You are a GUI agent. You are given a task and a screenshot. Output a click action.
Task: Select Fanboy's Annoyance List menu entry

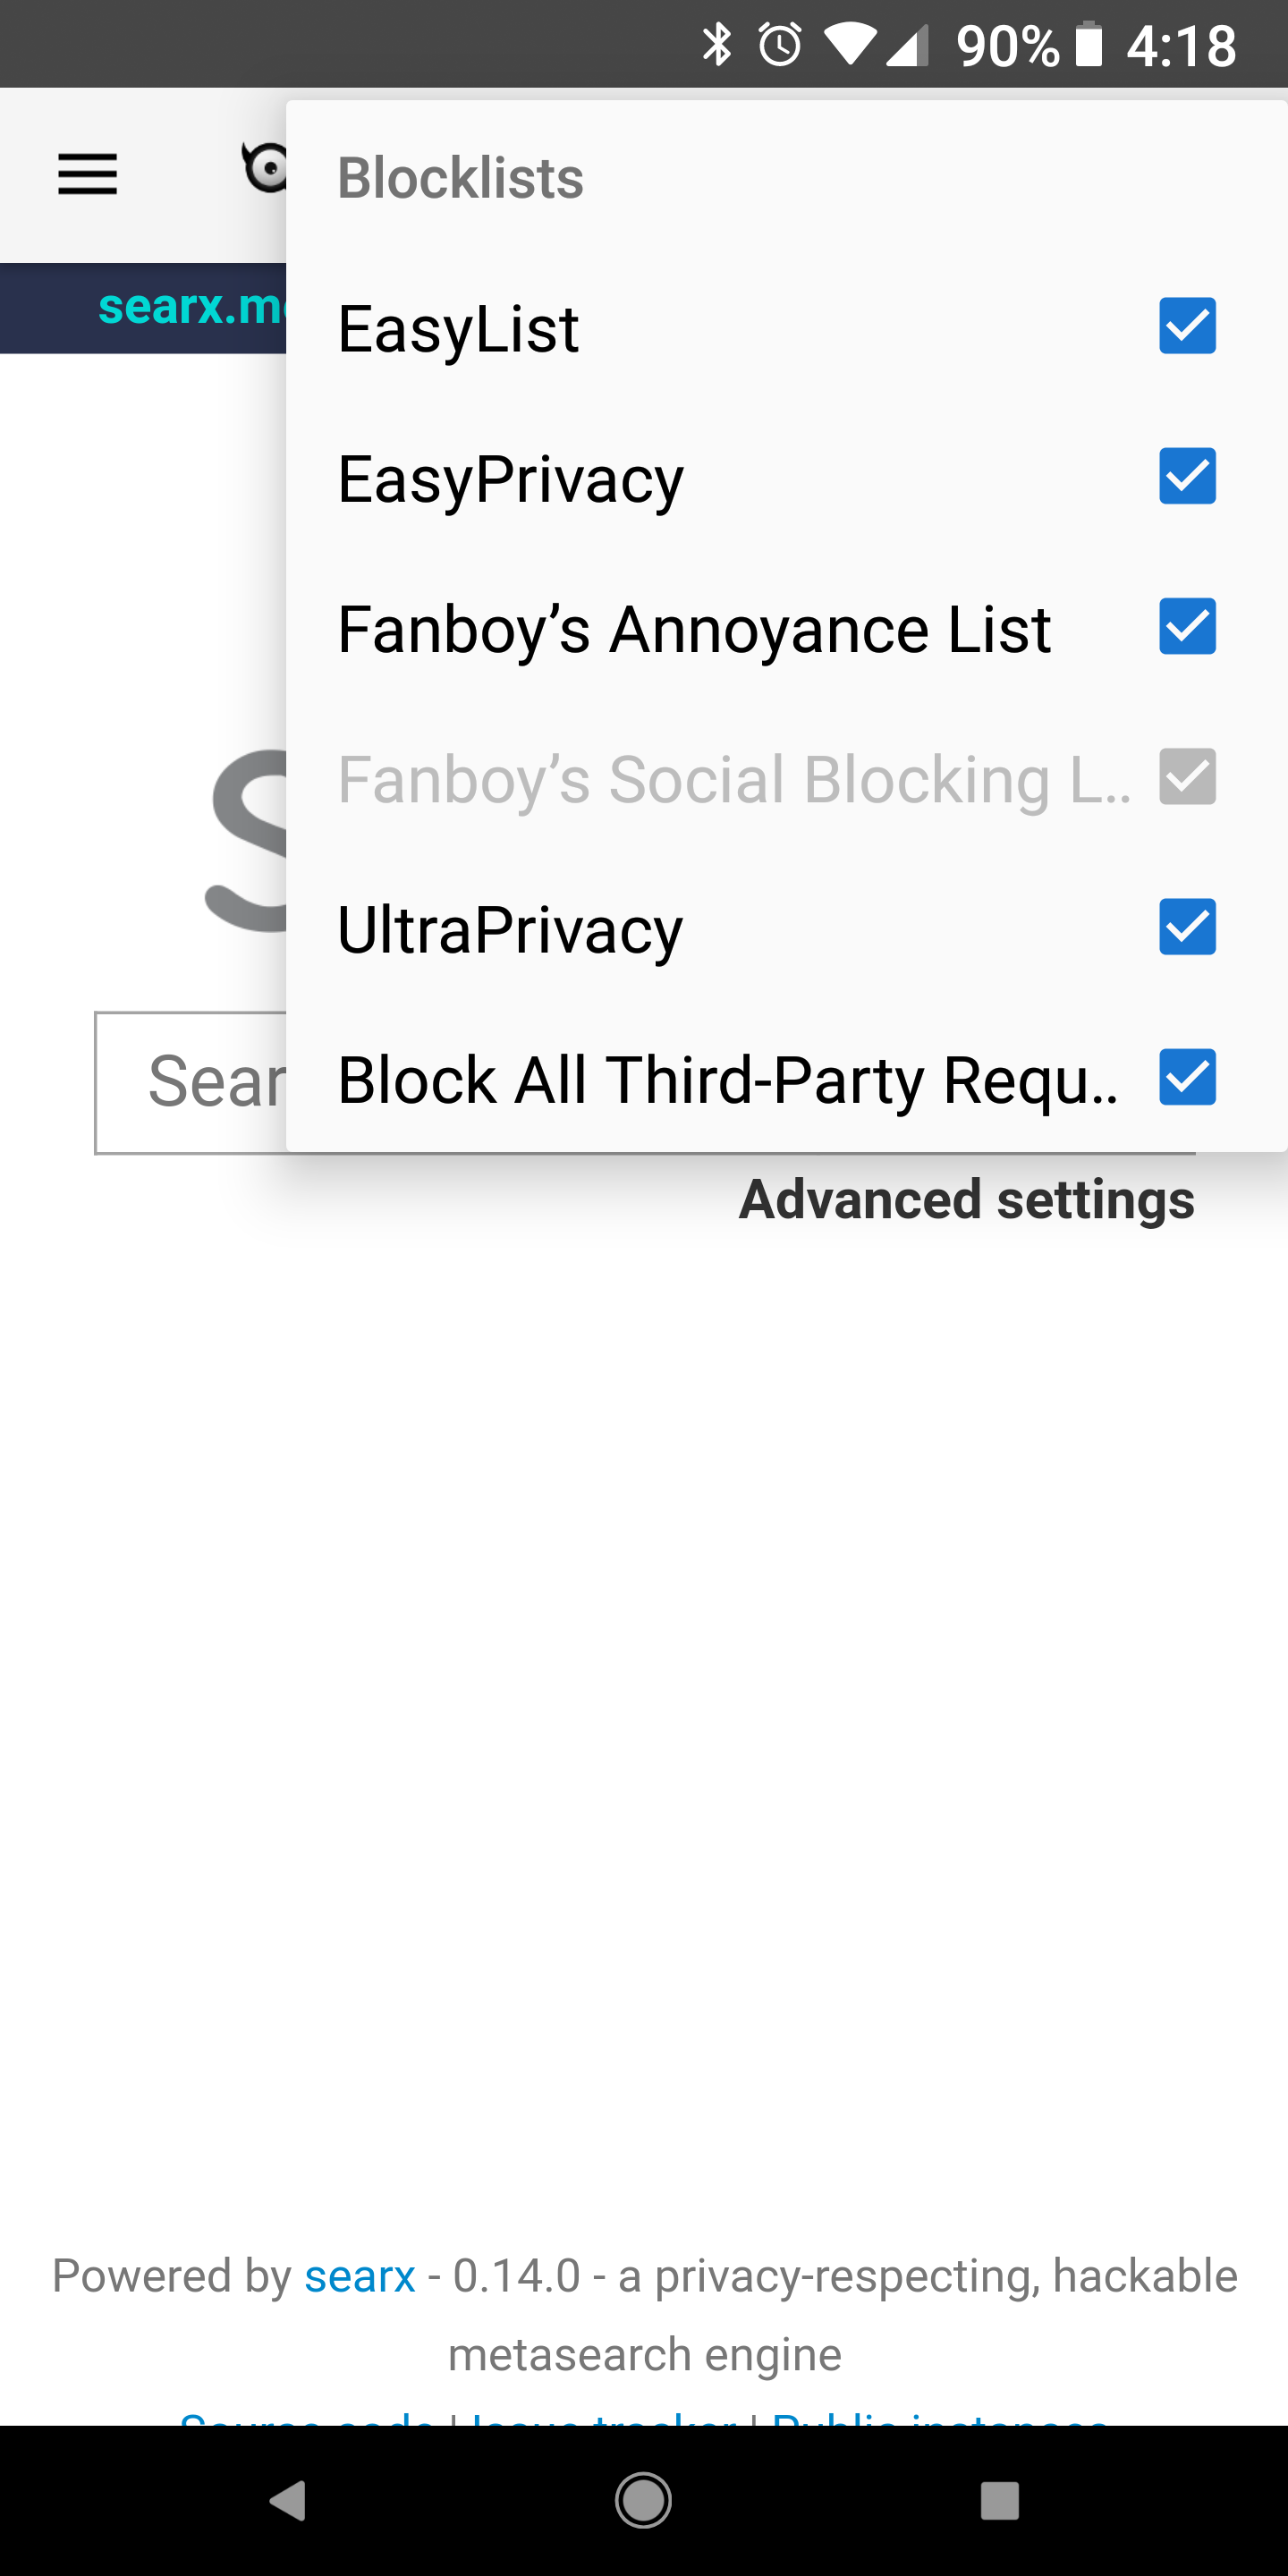(x=787, y=629)
